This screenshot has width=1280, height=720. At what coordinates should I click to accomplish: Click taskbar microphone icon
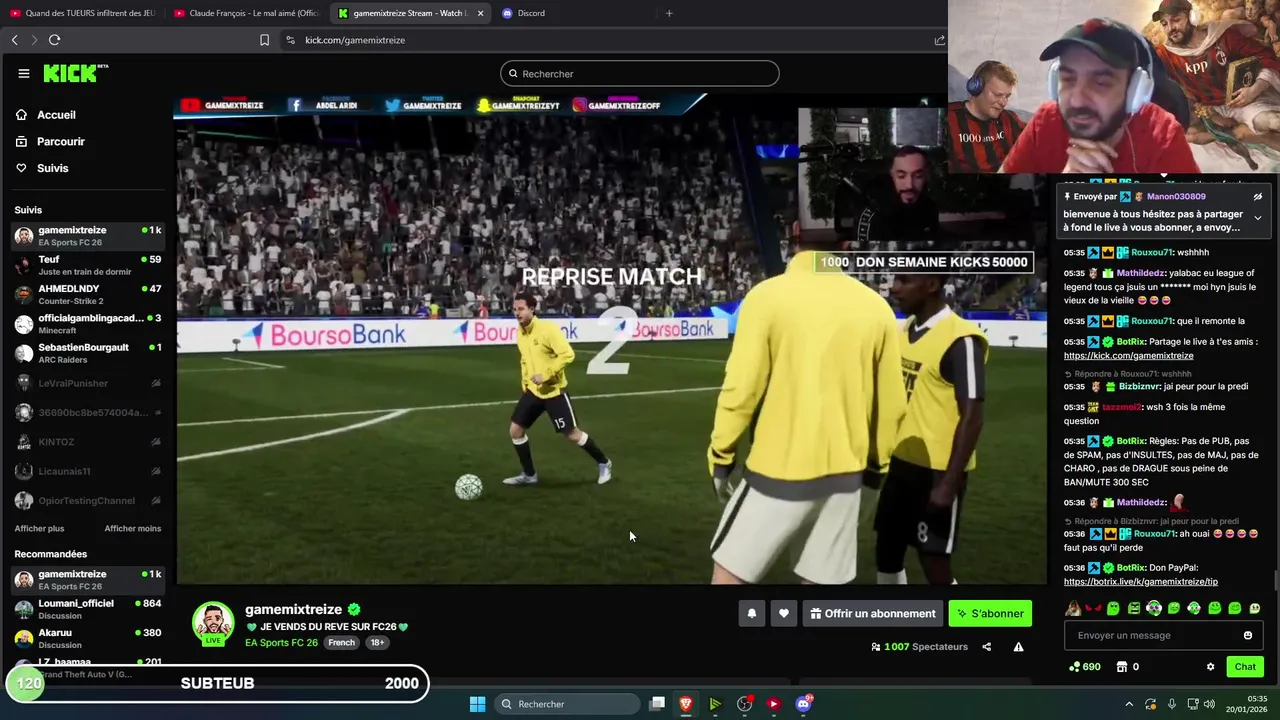(1172, 704)
